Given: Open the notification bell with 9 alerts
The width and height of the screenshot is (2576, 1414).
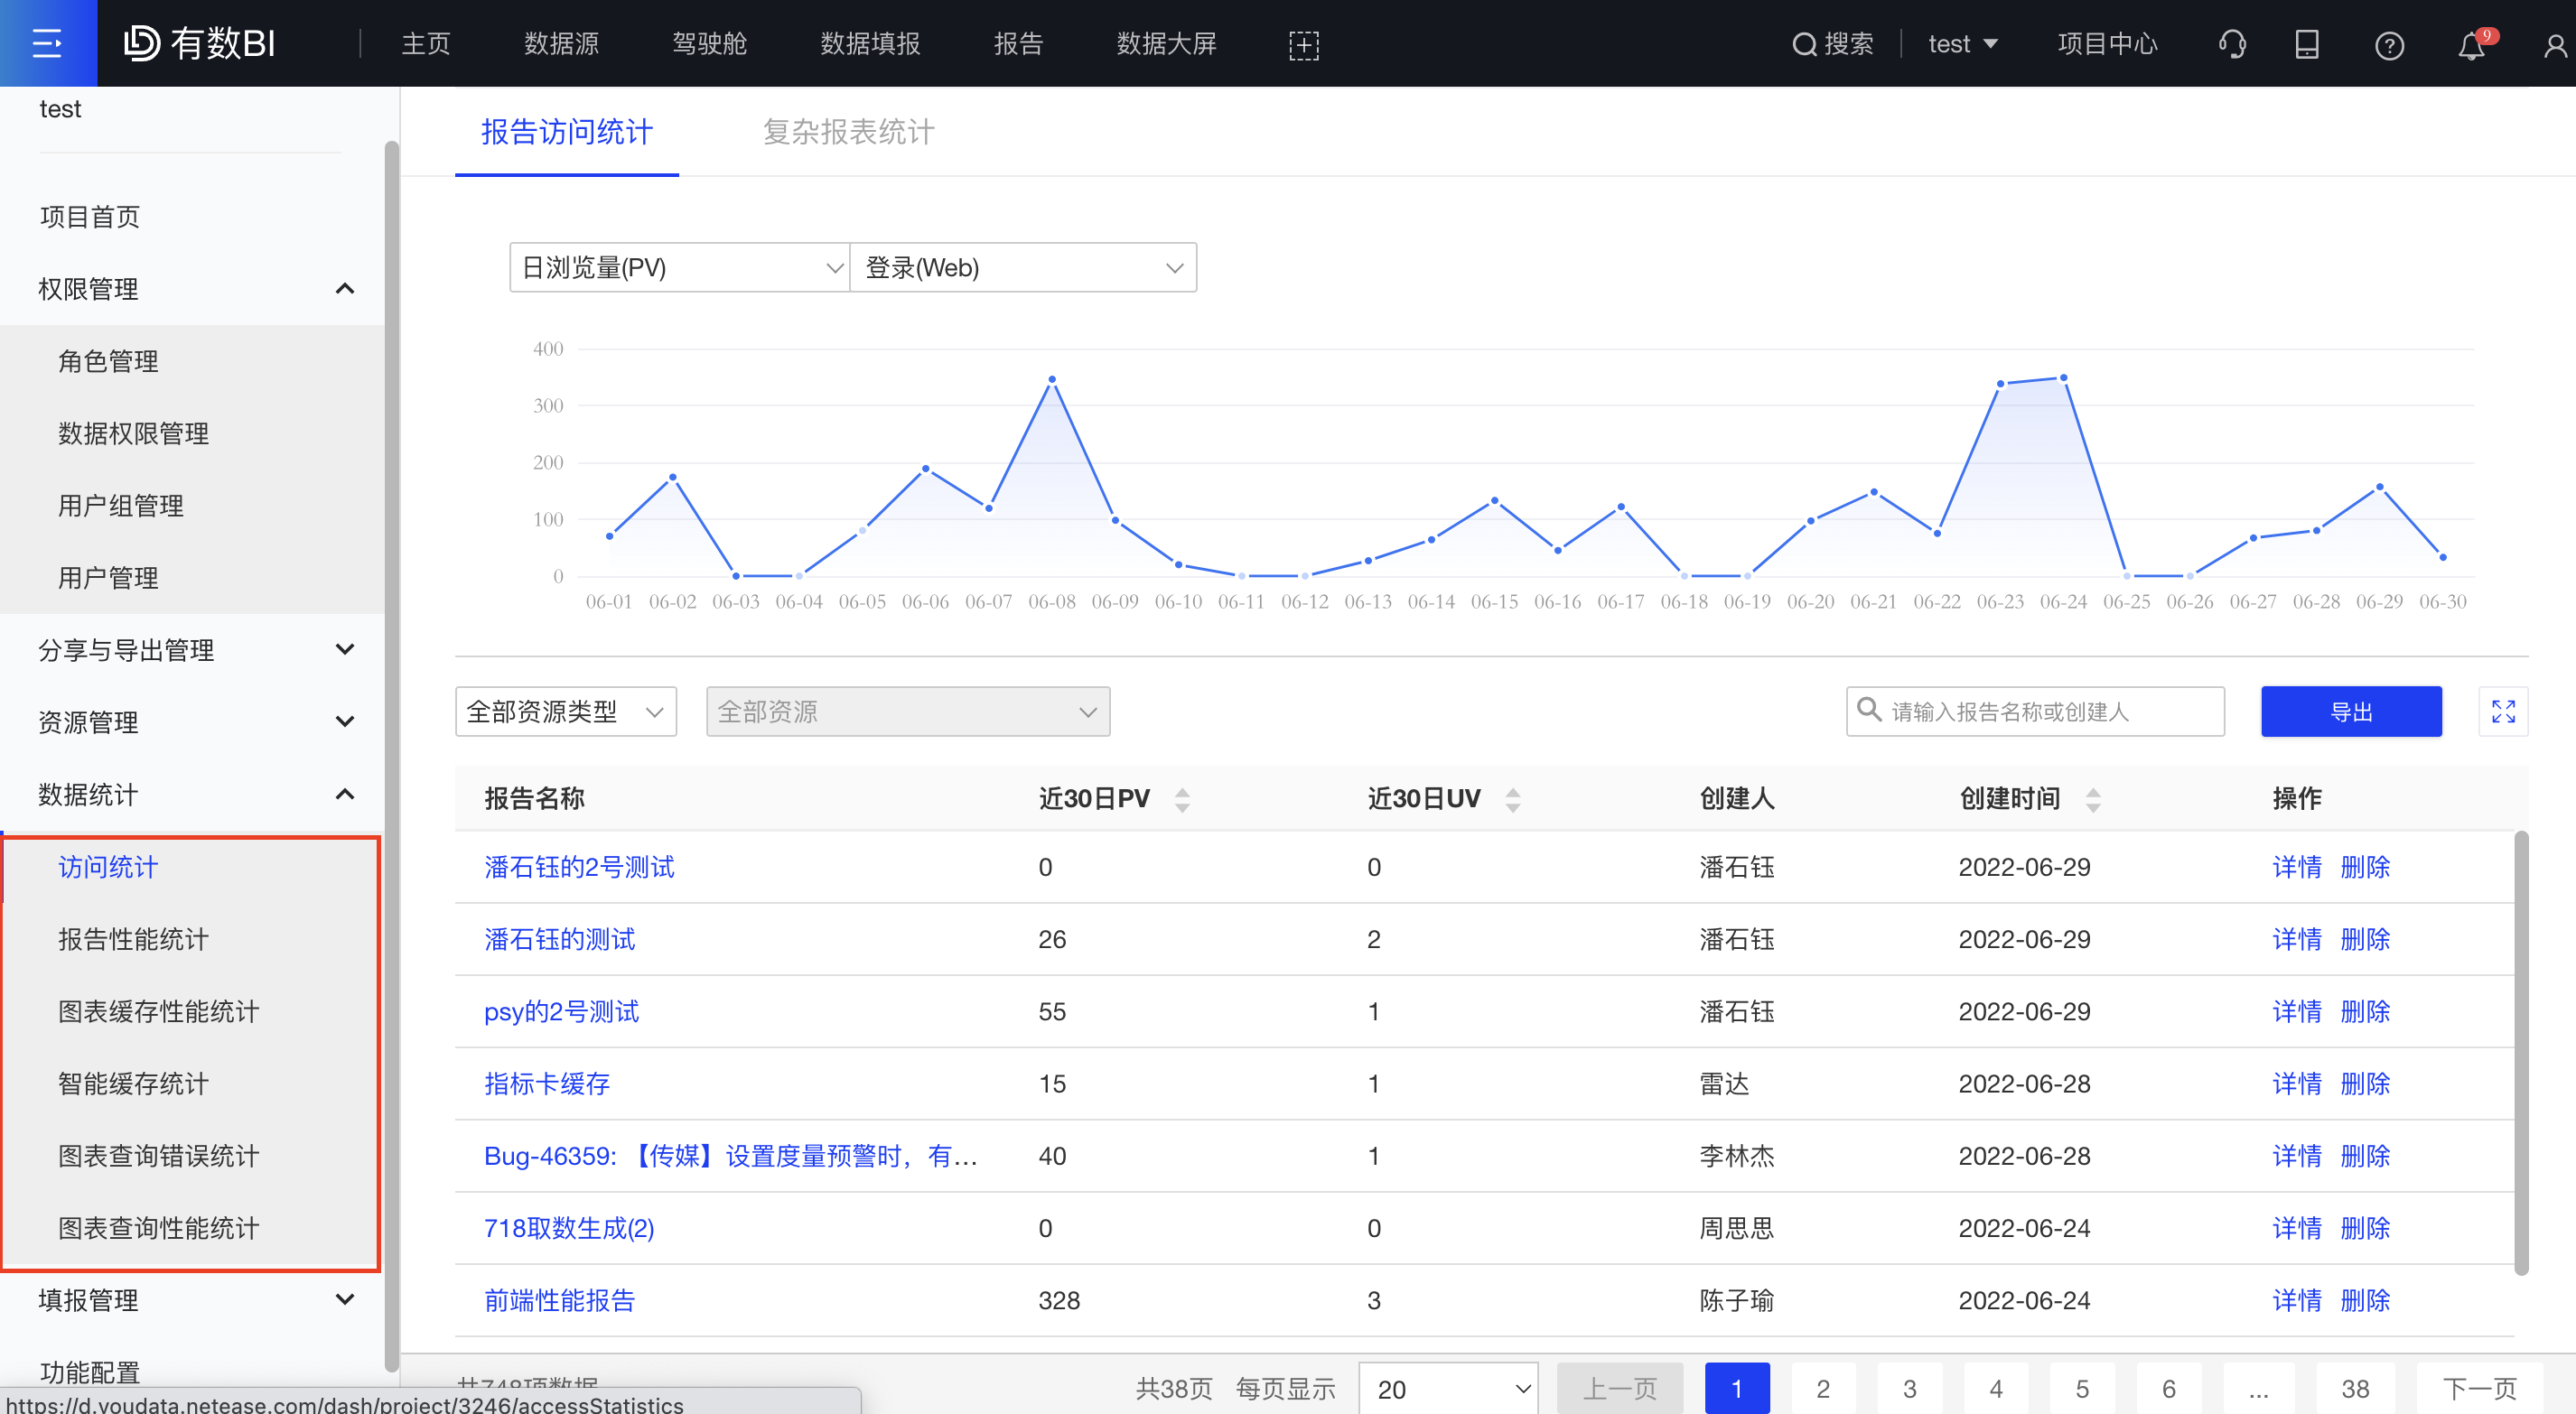Looking at the screenshot, I should 2470,43.
